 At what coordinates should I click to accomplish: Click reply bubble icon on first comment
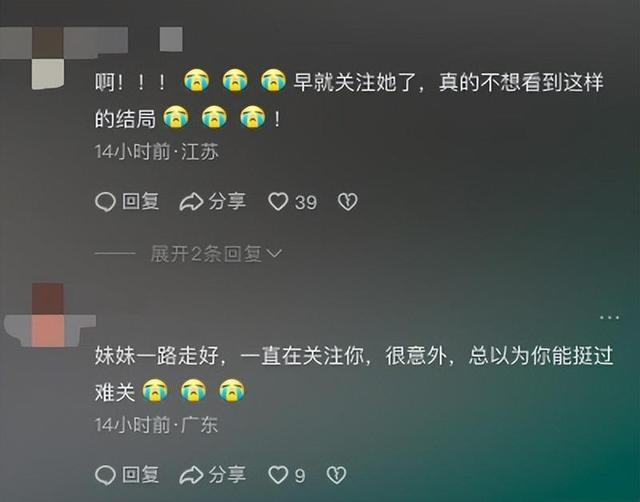point(105,202)
